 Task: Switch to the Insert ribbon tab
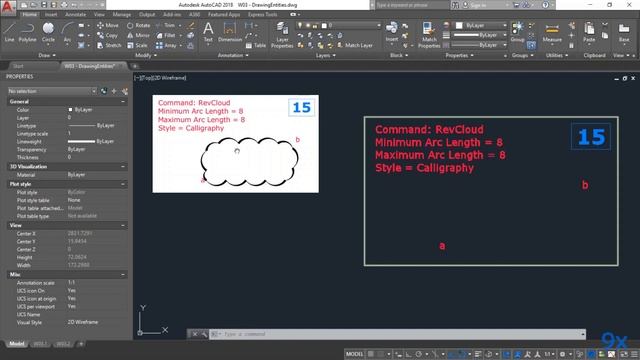(x=51, y=14)
